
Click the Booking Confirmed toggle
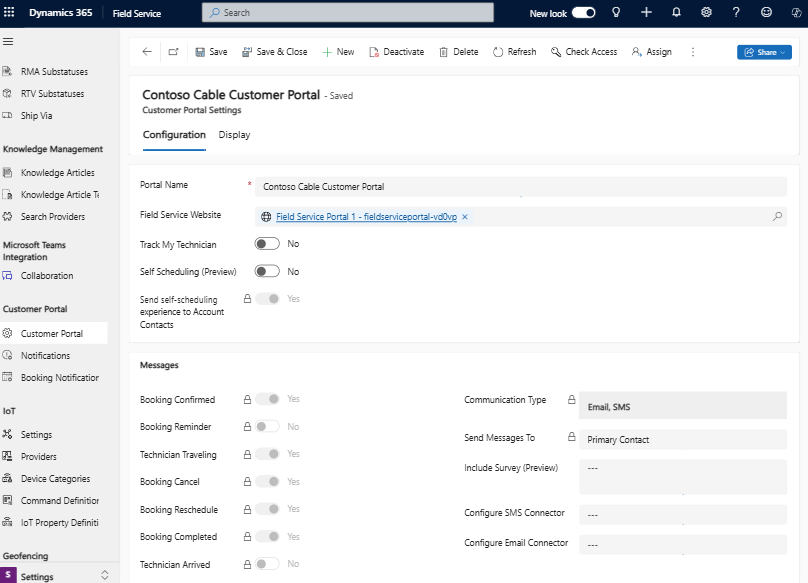point(267,399)
